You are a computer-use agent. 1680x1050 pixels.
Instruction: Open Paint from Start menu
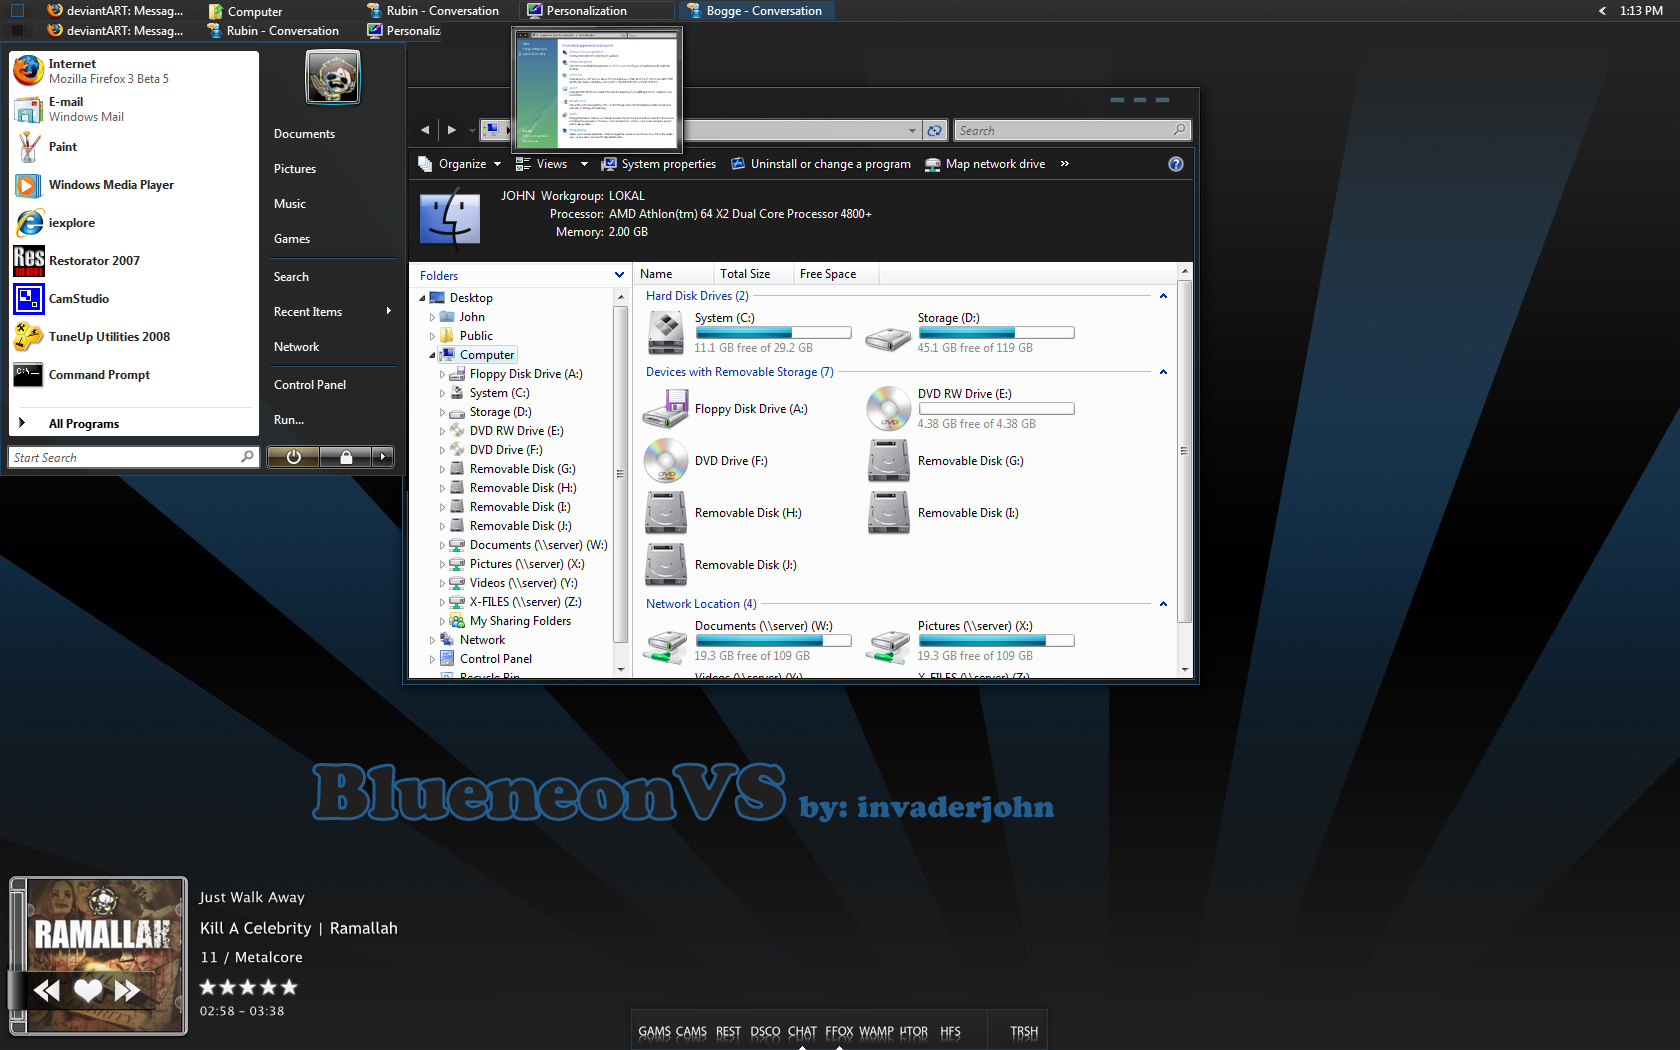pyautogui.click(x=133, y=147)
